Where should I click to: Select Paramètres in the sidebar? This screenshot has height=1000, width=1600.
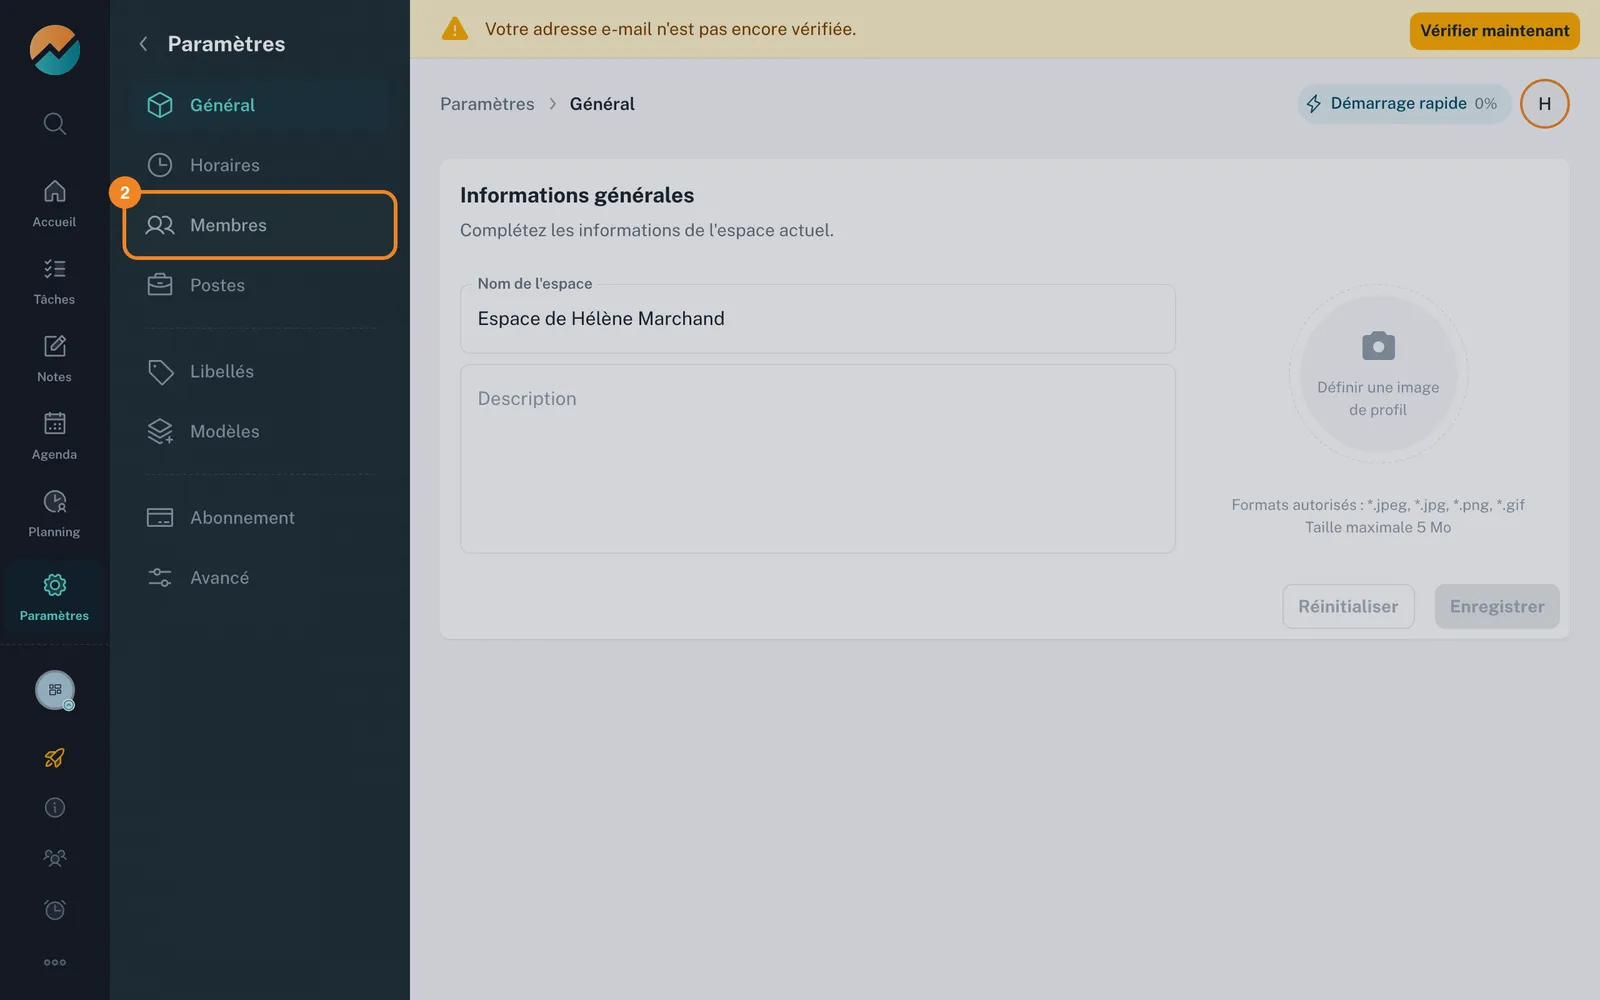point(54,597)
